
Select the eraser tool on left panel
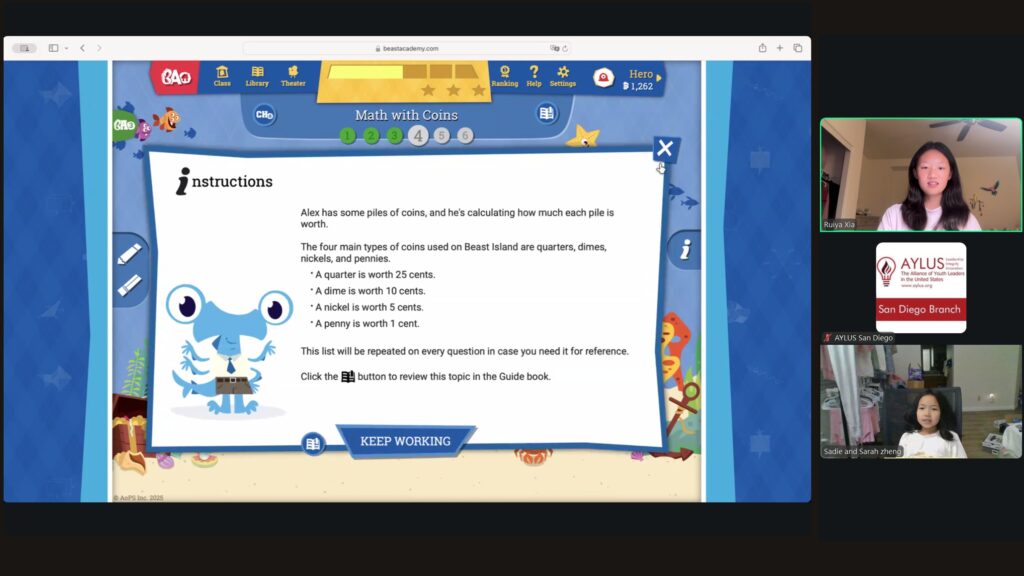click(129, 286)
